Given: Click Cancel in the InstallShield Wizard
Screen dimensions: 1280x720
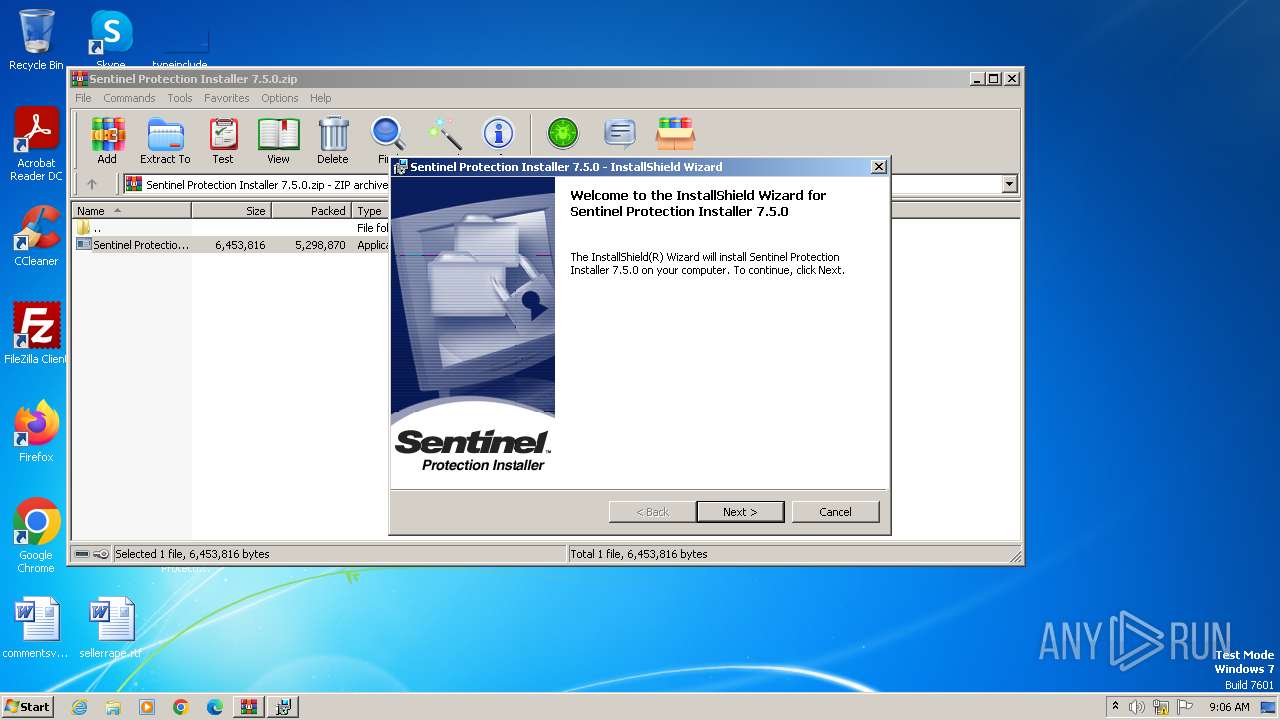Looking at the screenshot, I should pyautogui.click(x=835, y=511).
